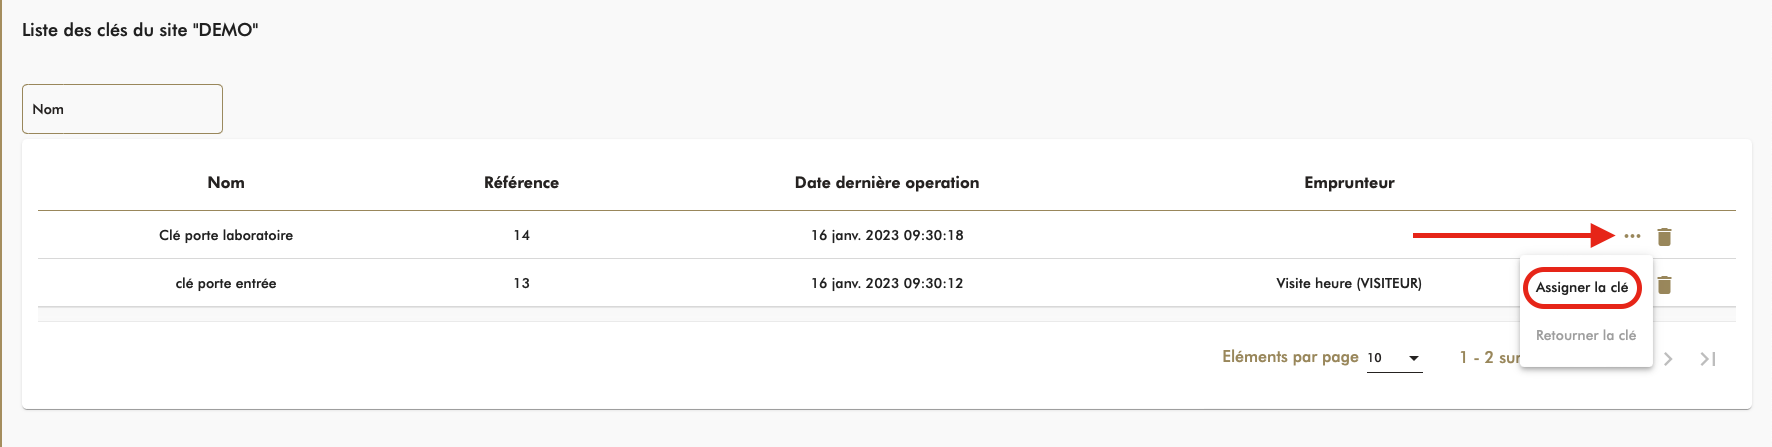Click the Emprunteur column header
The image size is (1772, 447).
coord(1348,183)
